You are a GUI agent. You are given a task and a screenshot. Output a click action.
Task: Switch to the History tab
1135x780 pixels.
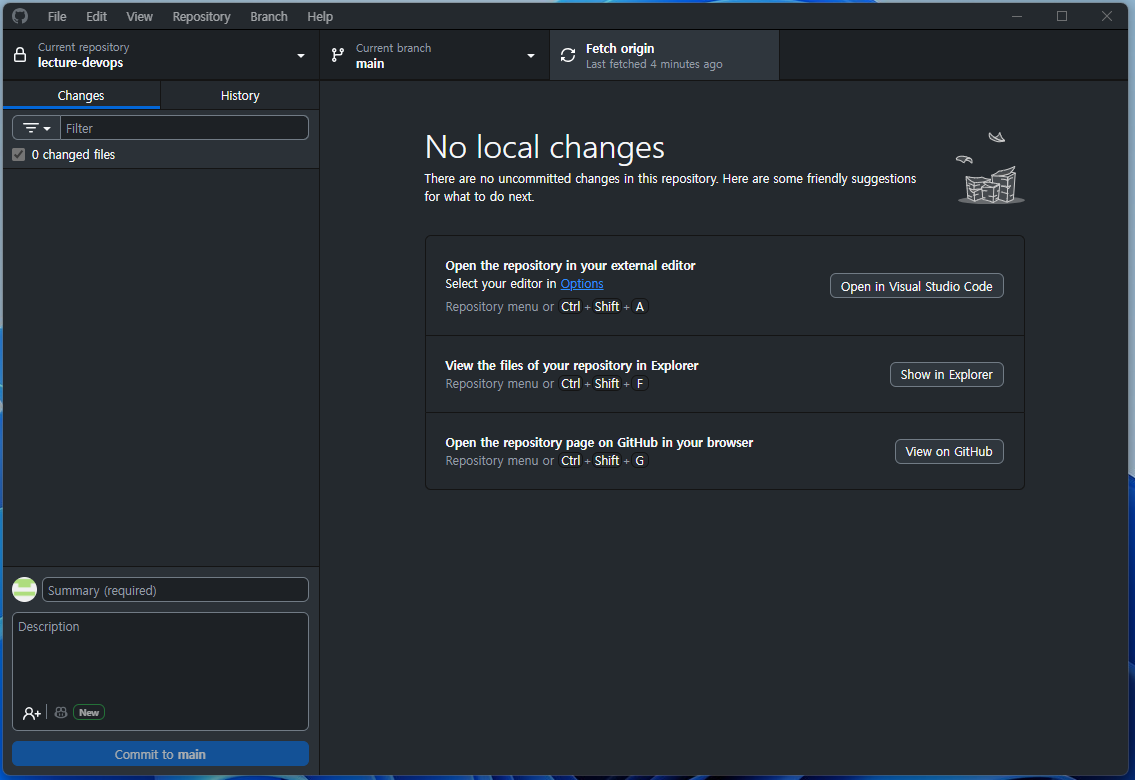240,96
